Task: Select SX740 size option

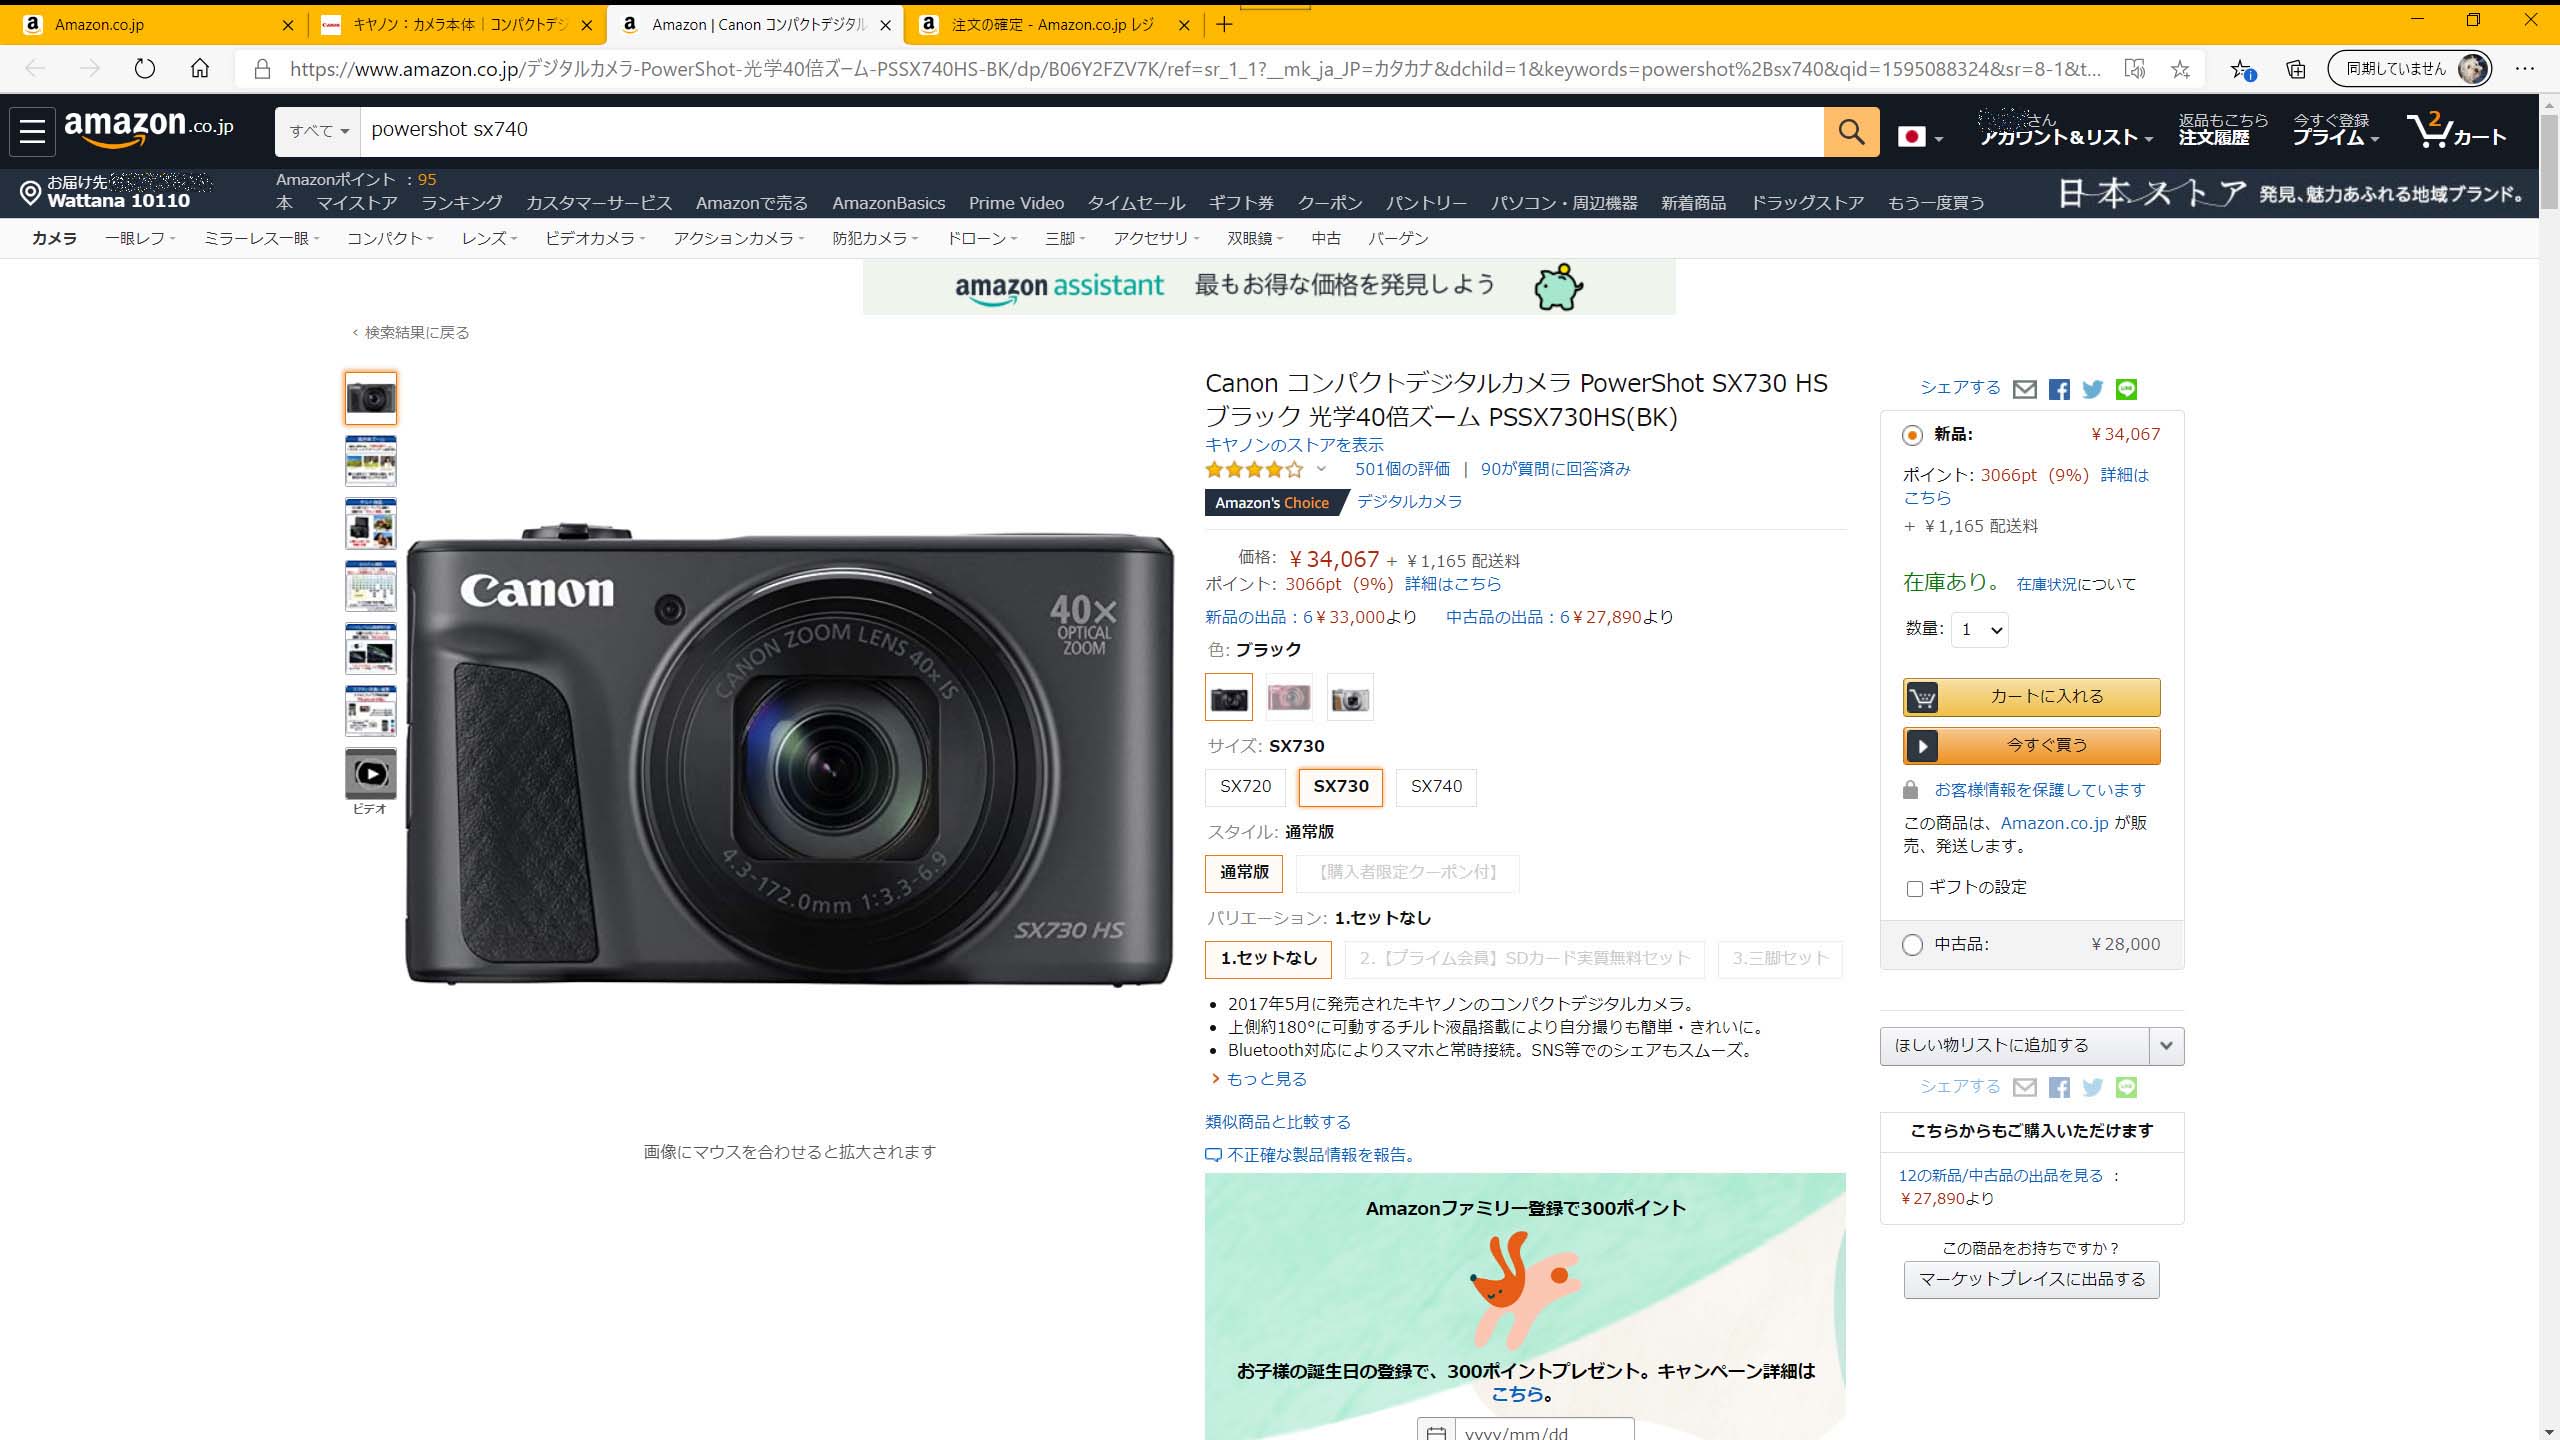Action: click(x=1436, y=787)
